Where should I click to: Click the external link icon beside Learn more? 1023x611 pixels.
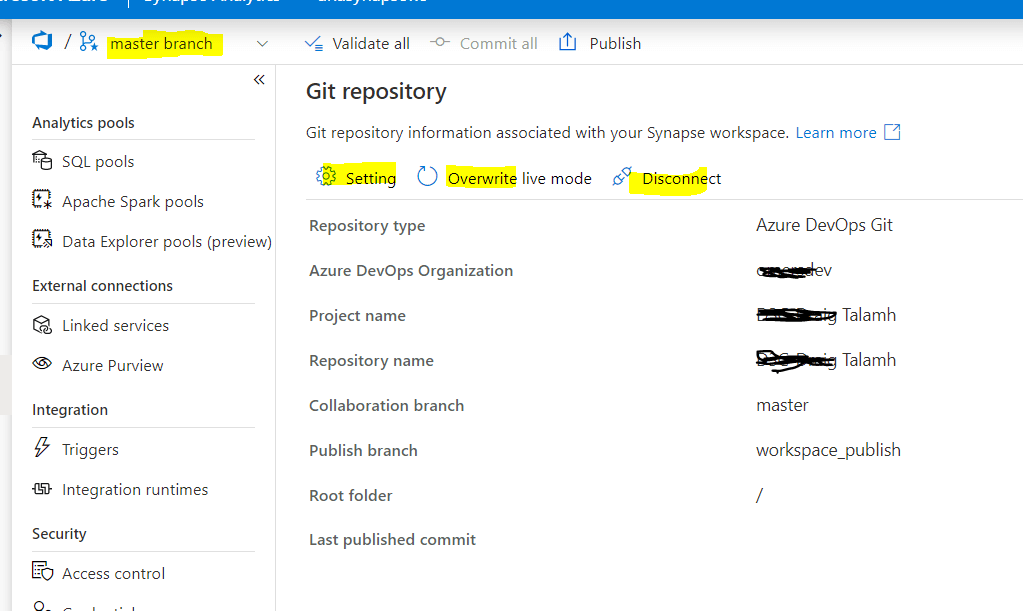(x=892, y=132)
